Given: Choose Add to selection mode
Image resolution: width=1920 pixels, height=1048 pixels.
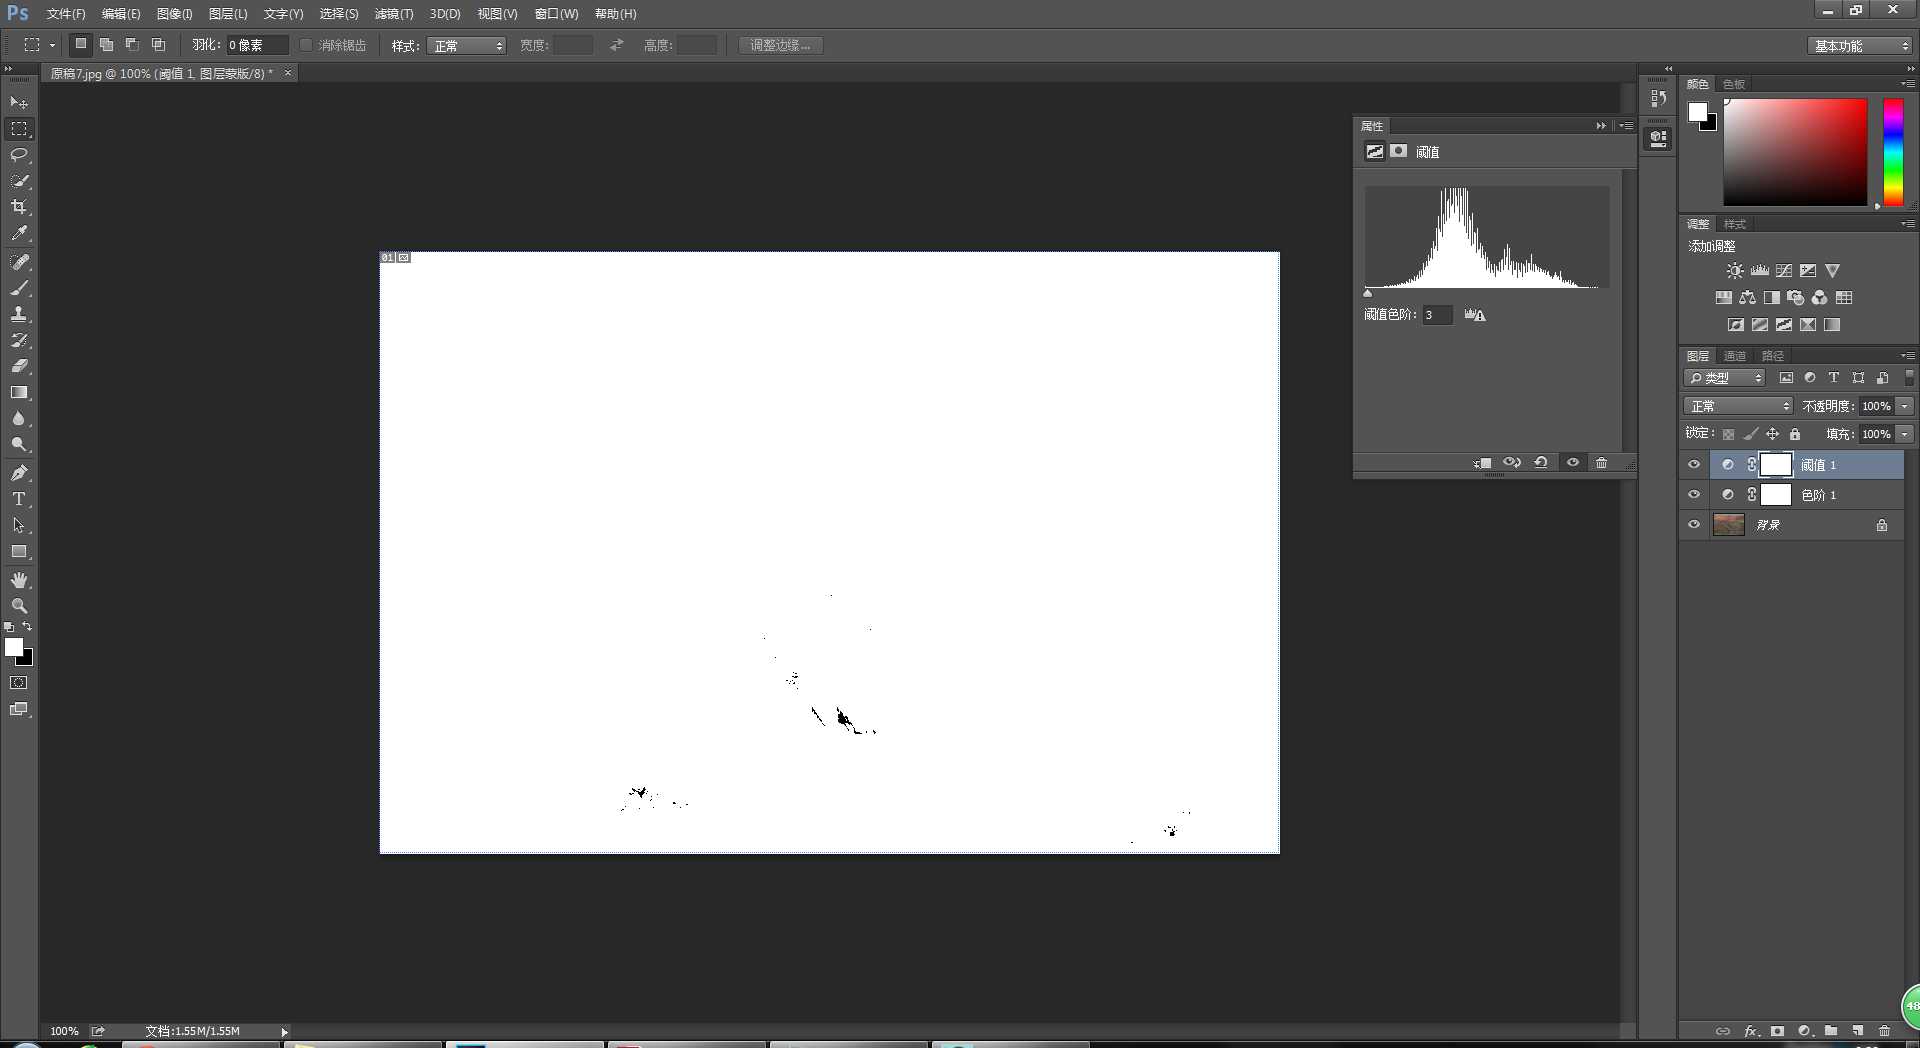Looking at the screenshot, I should pyautogui.click(x=106, y=45).
